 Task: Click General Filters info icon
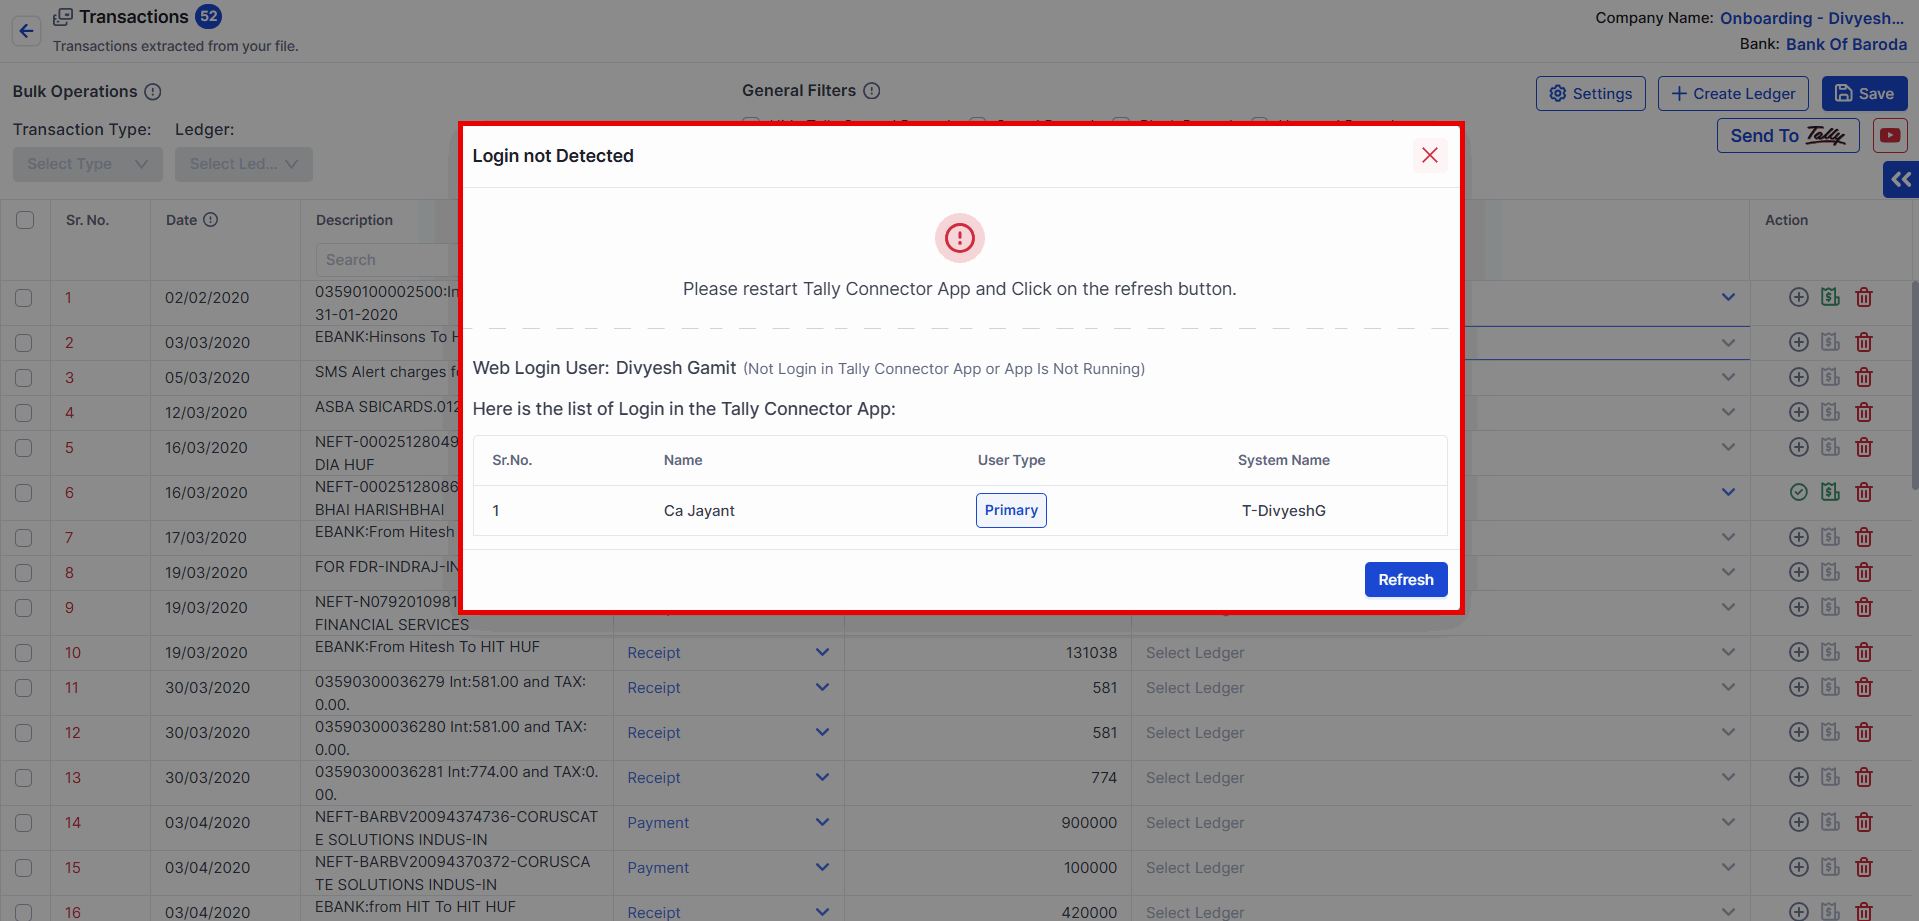tap(872, 91)
